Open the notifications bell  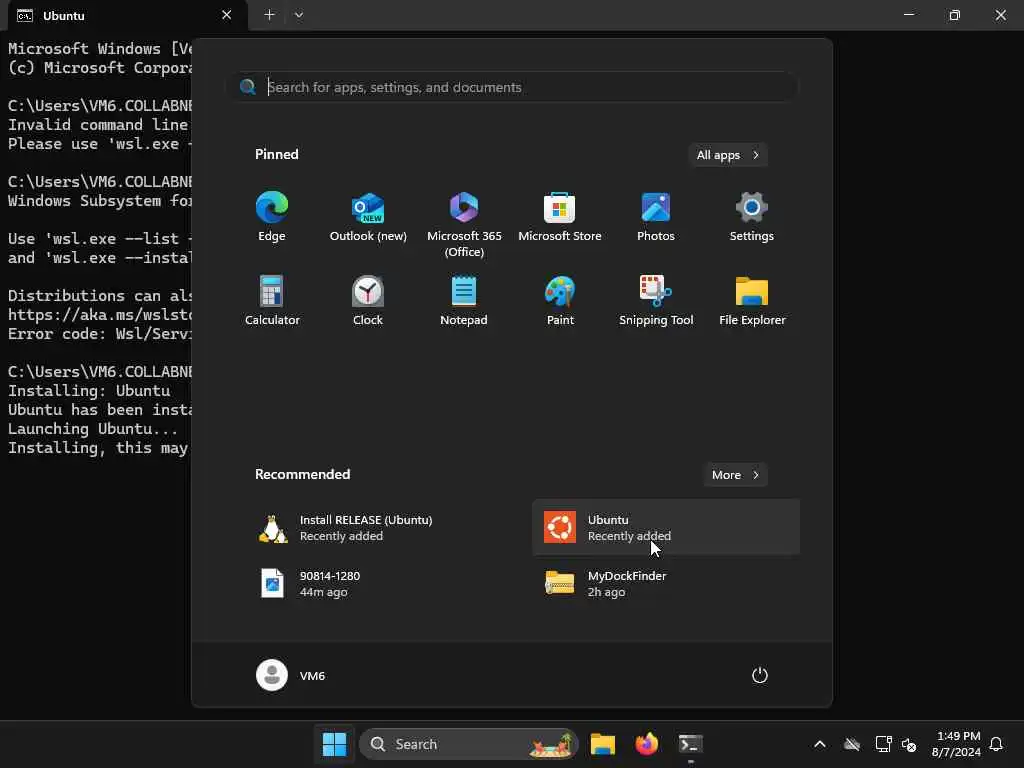pos(996,744)
